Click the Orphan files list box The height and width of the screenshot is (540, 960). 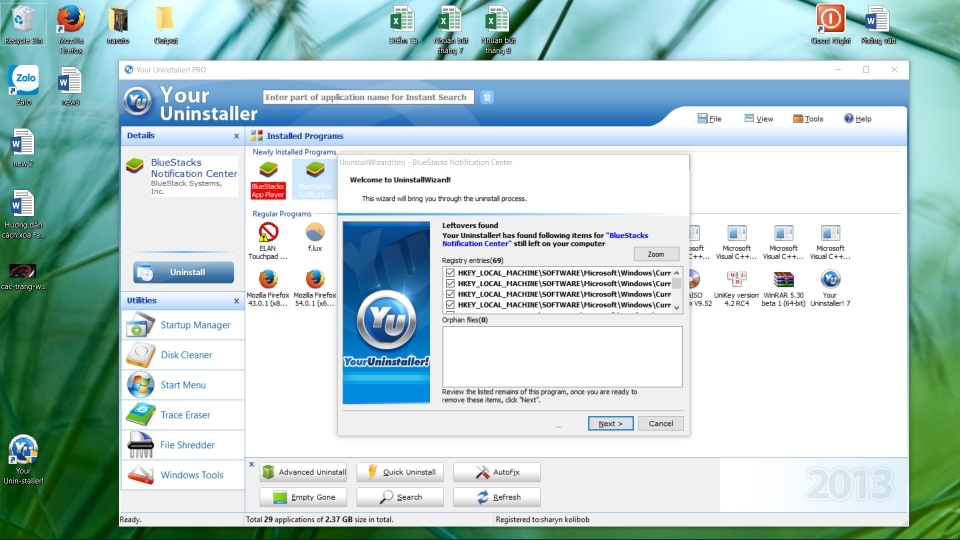[562, 356]
